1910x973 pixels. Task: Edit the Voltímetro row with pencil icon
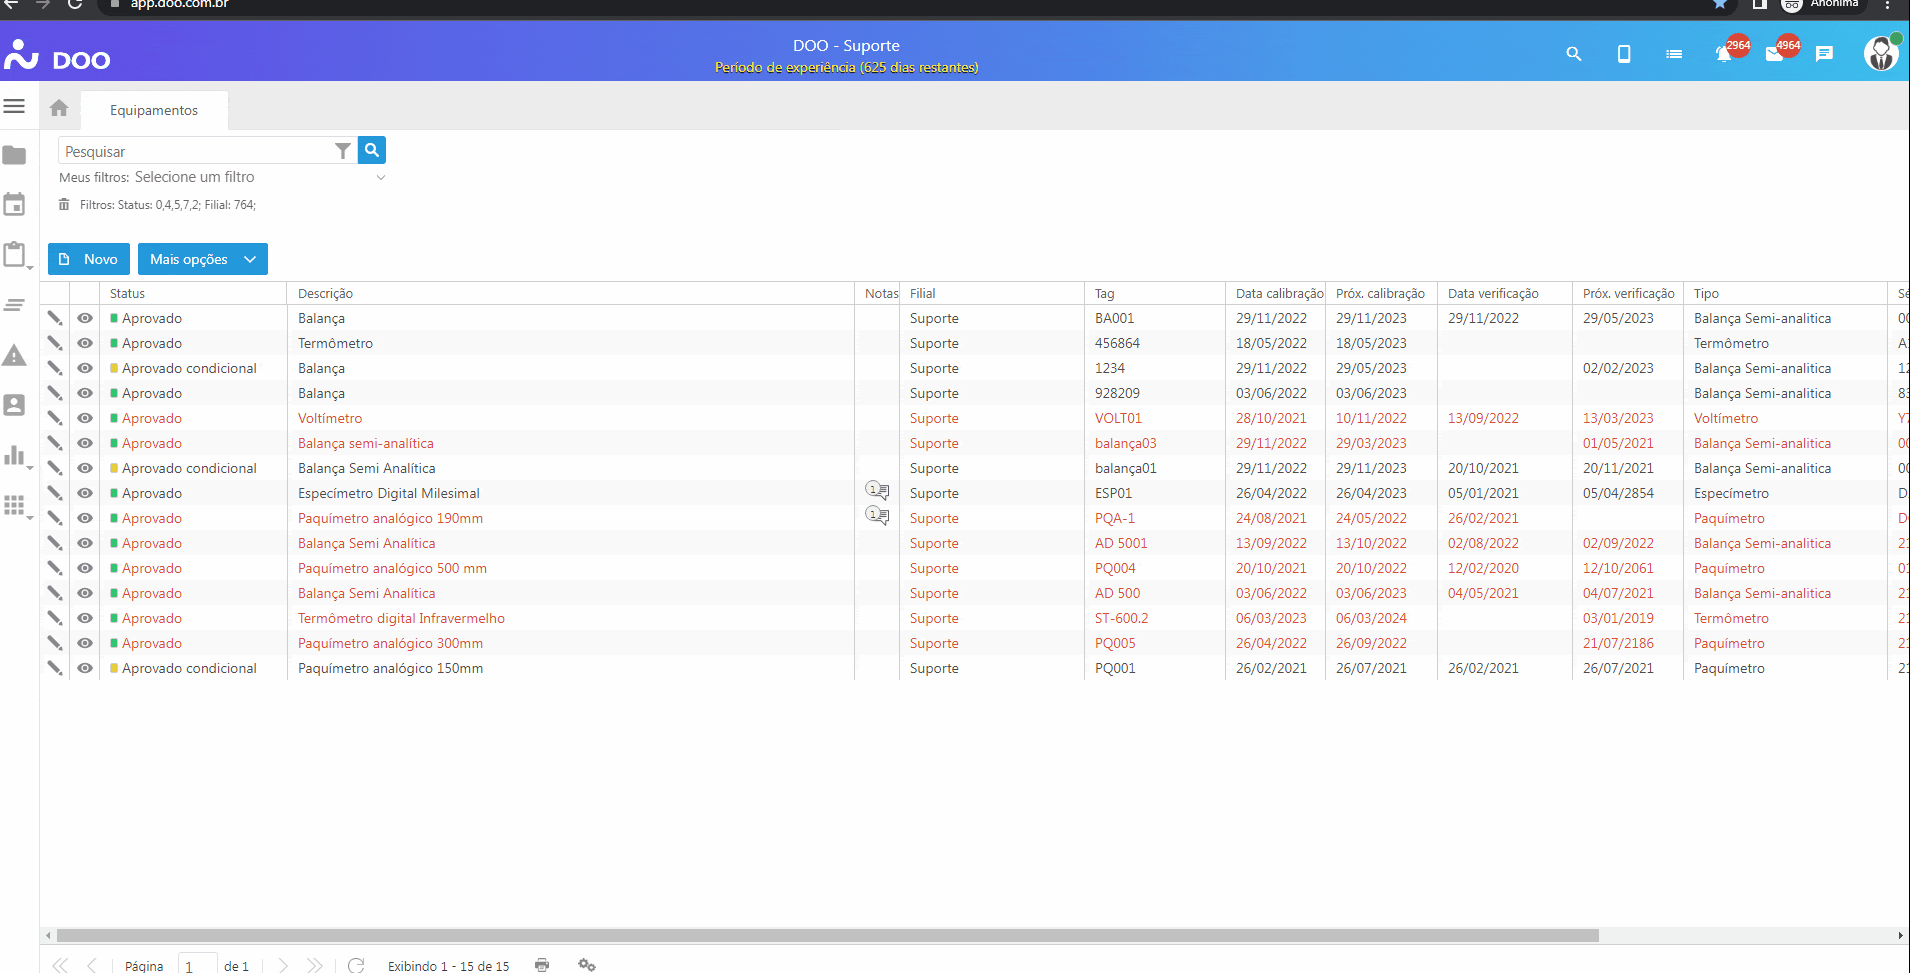pos(55,418)
